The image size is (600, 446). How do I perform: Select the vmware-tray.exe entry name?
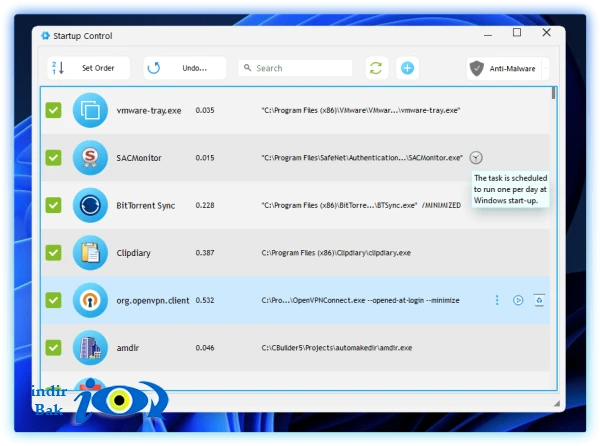coord(149,111)
